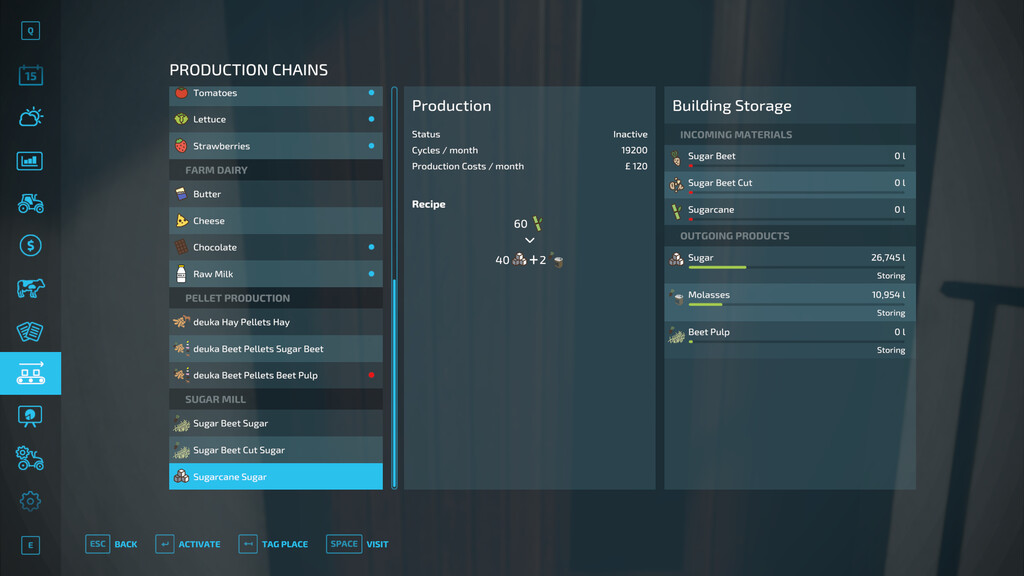
Task: Open the Finances dollar icon
Action: (x=31, y=243)
